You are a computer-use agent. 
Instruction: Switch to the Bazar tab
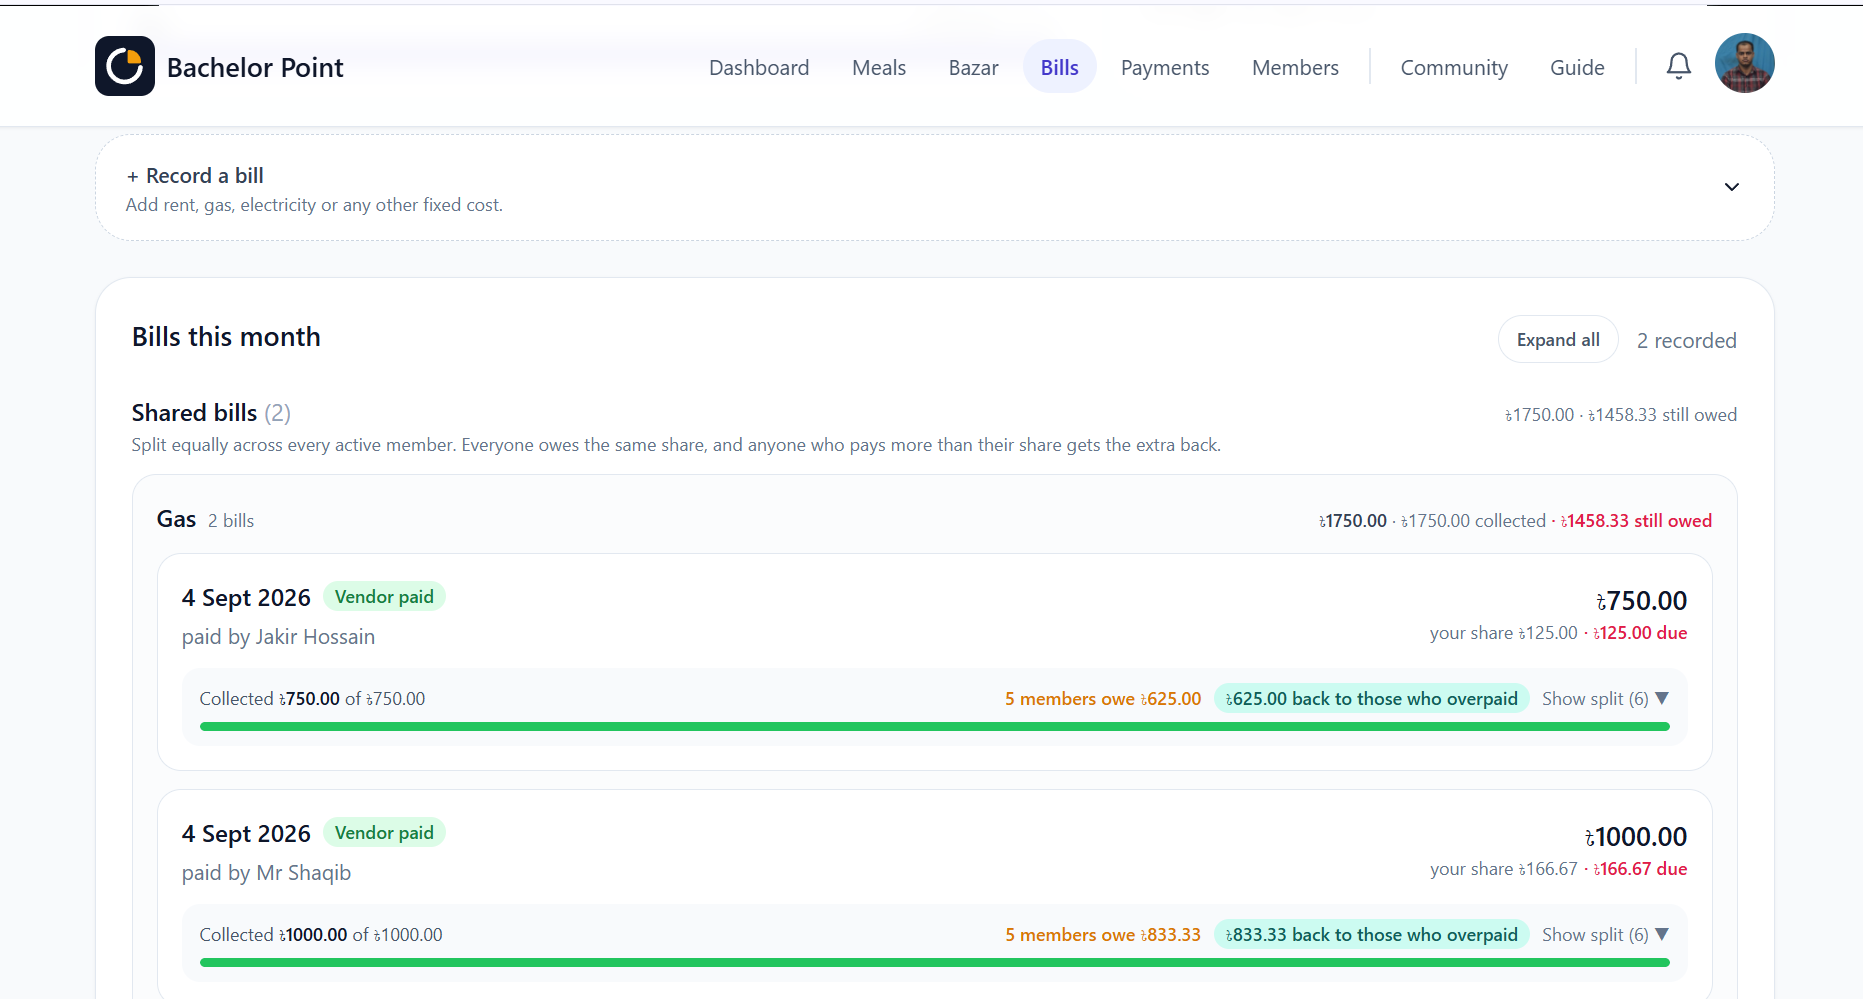pyautogui.click(x=973, y=67)
